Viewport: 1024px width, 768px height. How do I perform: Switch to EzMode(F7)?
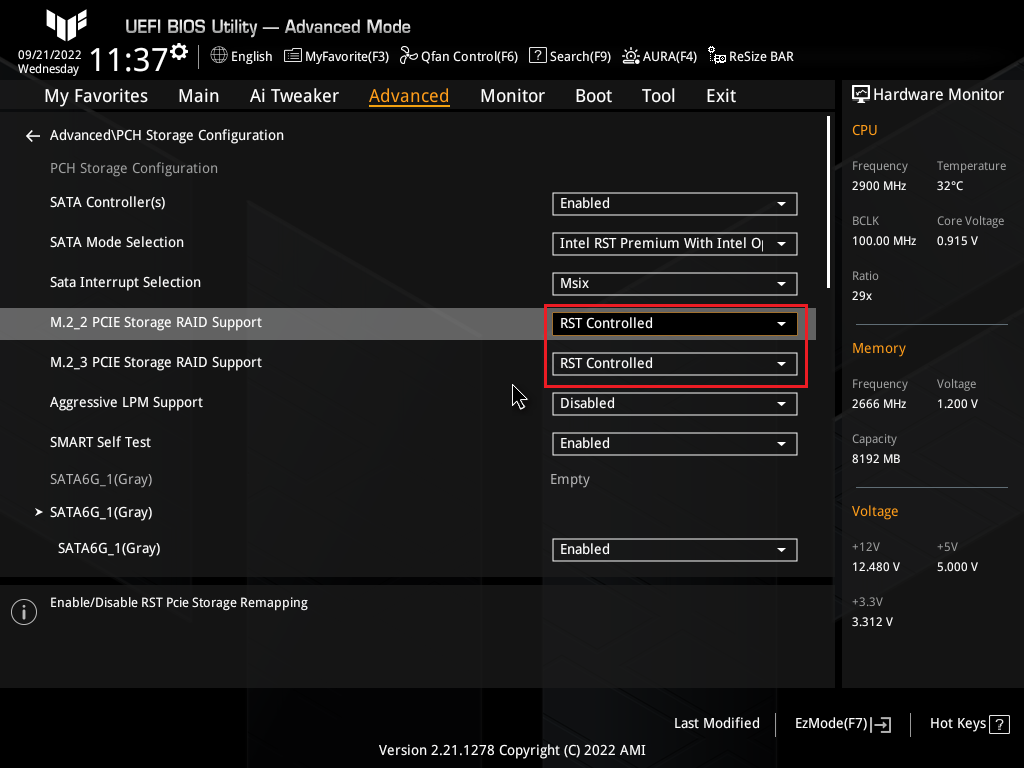(x=842, y=724)
